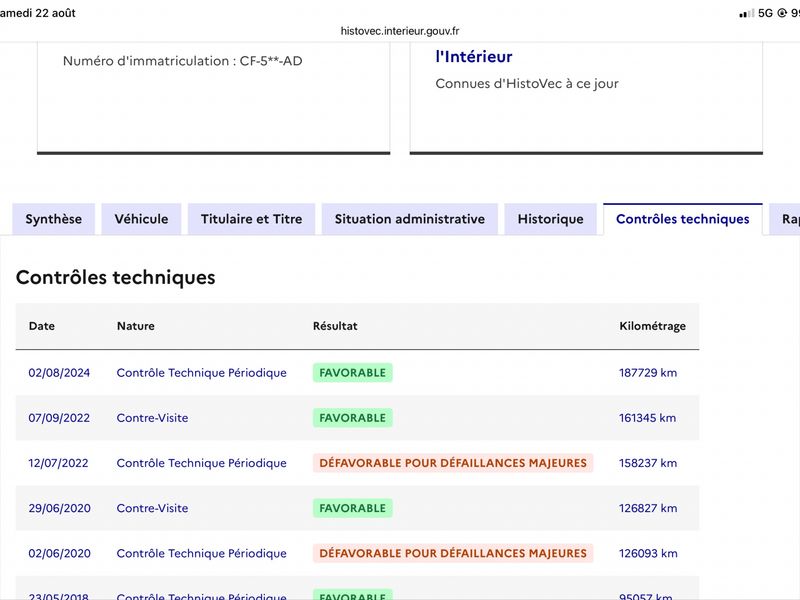The width and height of the screenshot is (800, 600).
Task: Open the Synthèse tab
Action: pyautogui.click(x=54, y=219)
